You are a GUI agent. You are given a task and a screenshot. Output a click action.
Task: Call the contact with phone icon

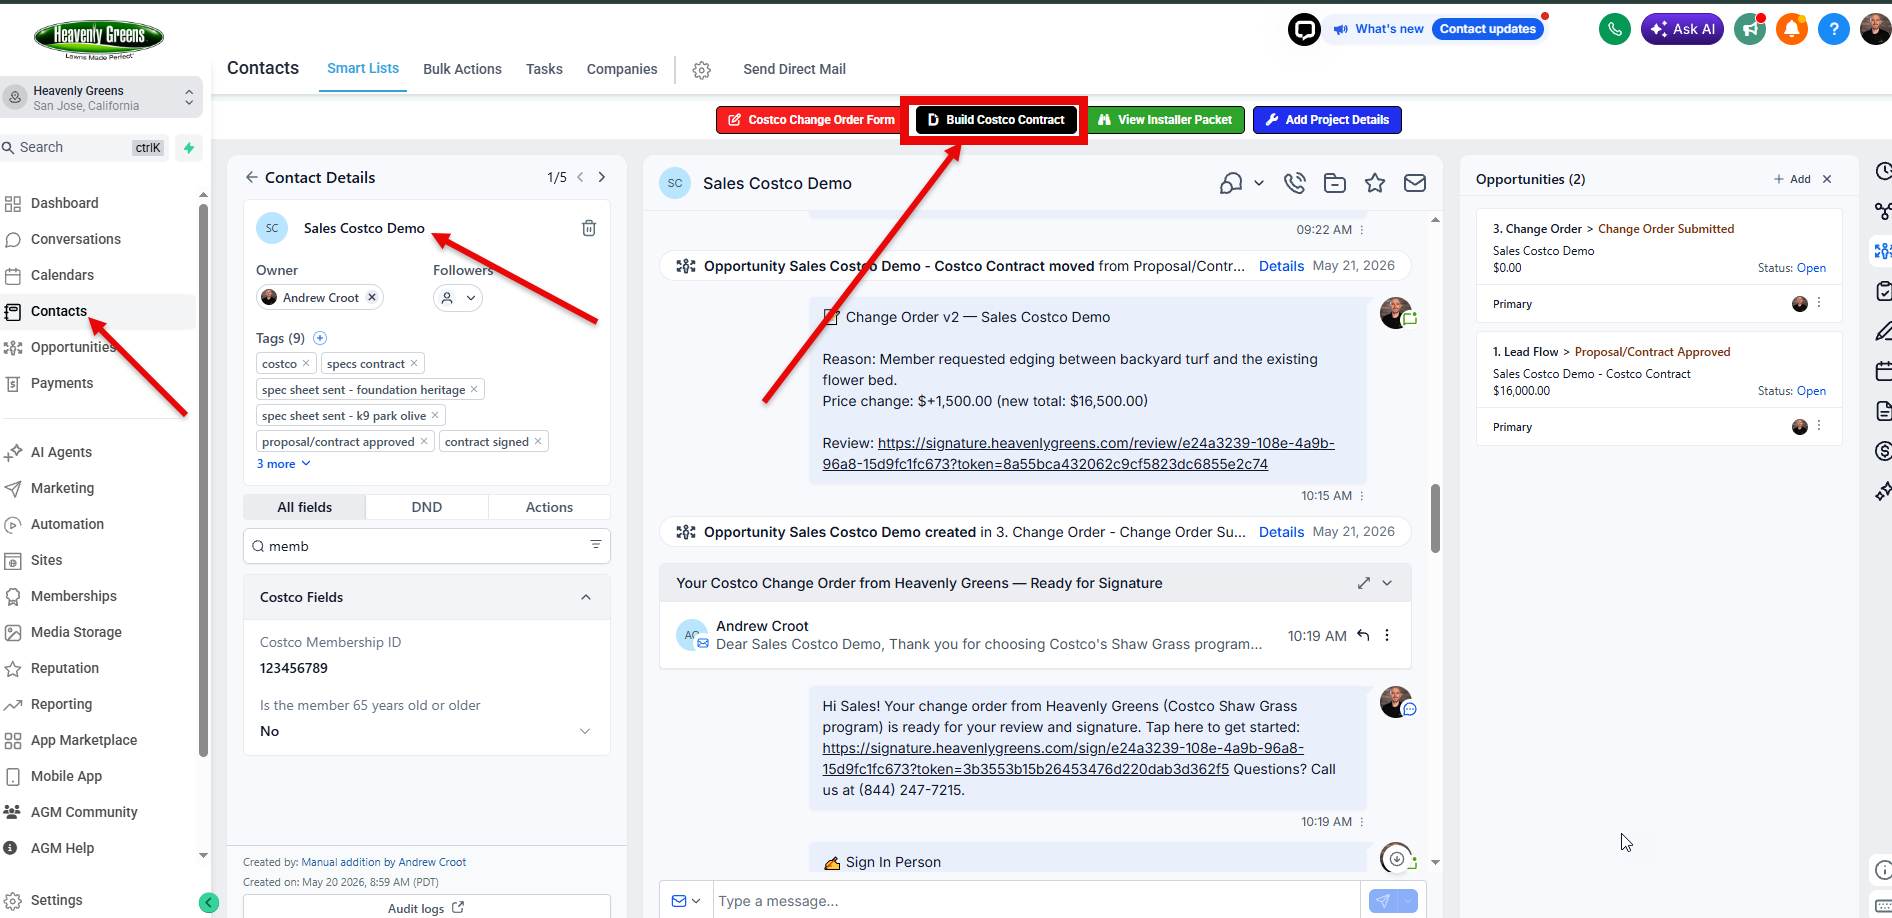(1295, 183)
